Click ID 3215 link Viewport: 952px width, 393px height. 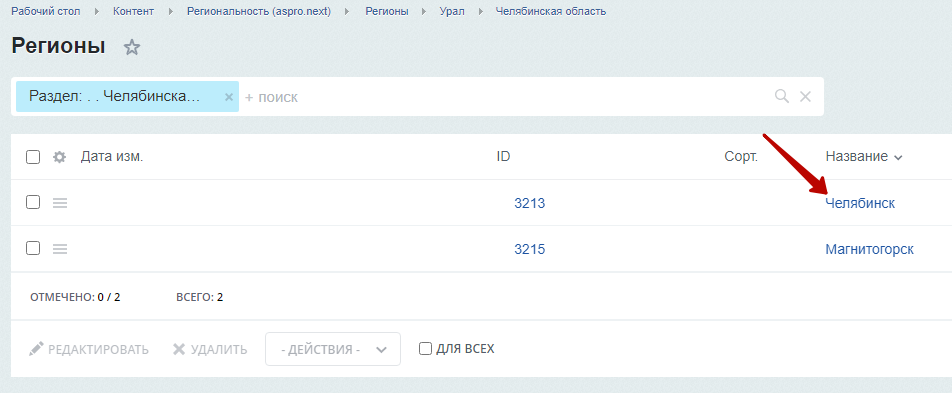pyautogui.click(x=529, y=249)
